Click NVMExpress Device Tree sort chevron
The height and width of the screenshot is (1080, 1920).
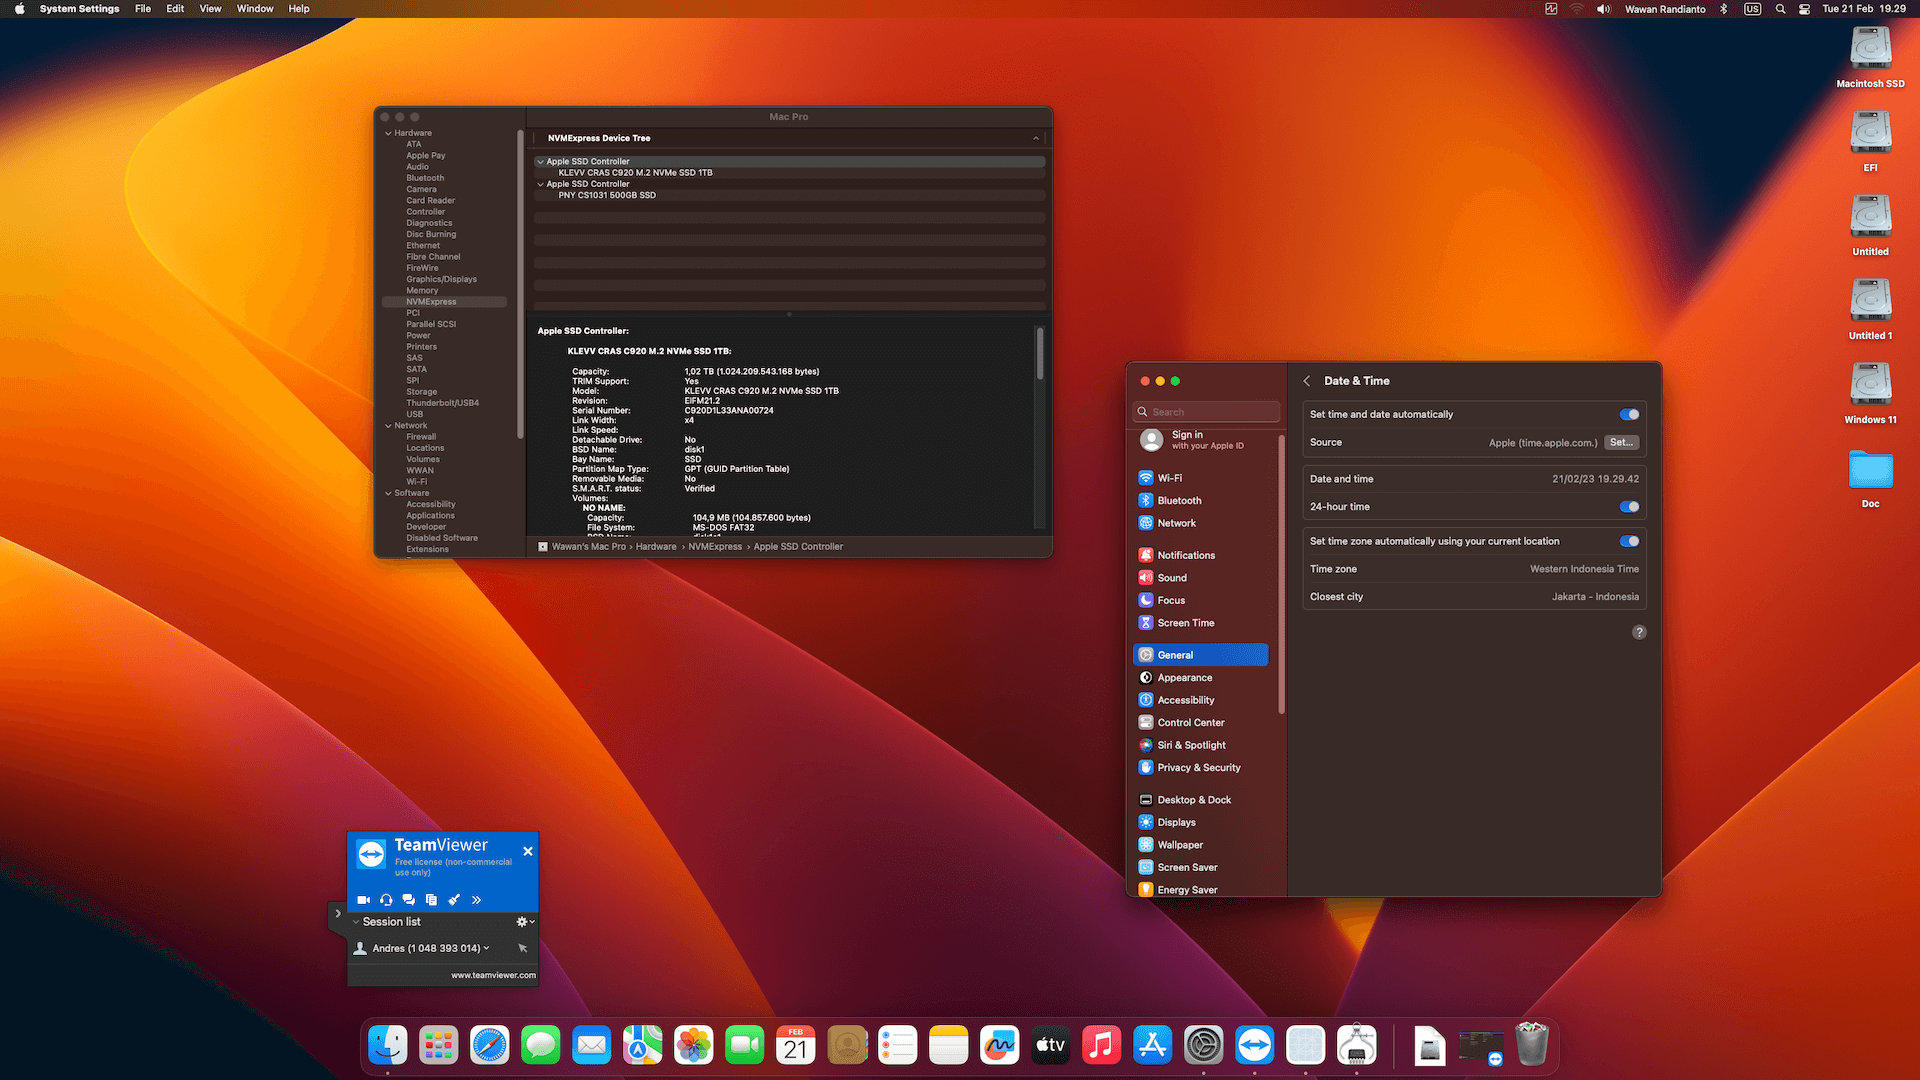1036,138
